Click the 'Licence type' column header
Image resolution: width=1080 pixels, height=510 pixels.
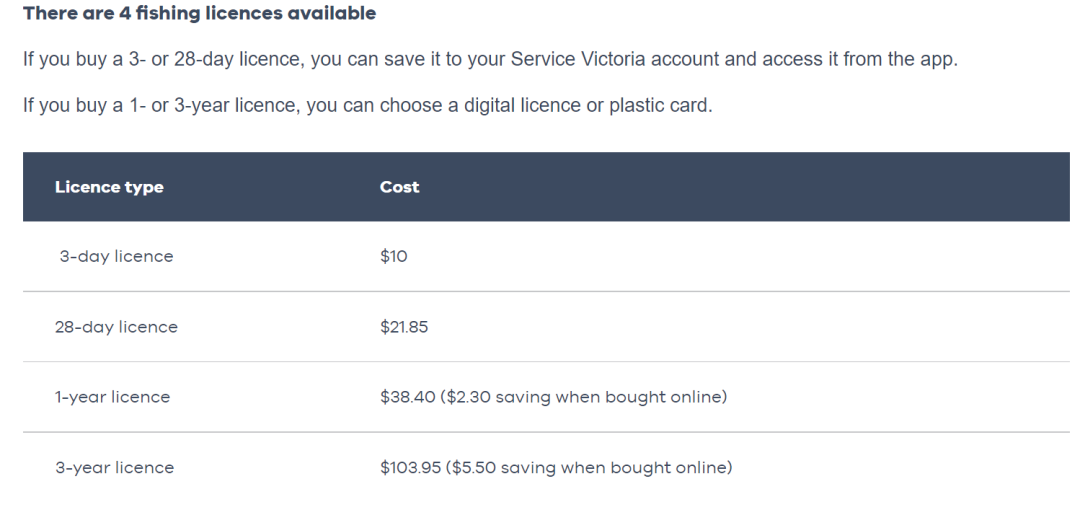click(109, 187)
